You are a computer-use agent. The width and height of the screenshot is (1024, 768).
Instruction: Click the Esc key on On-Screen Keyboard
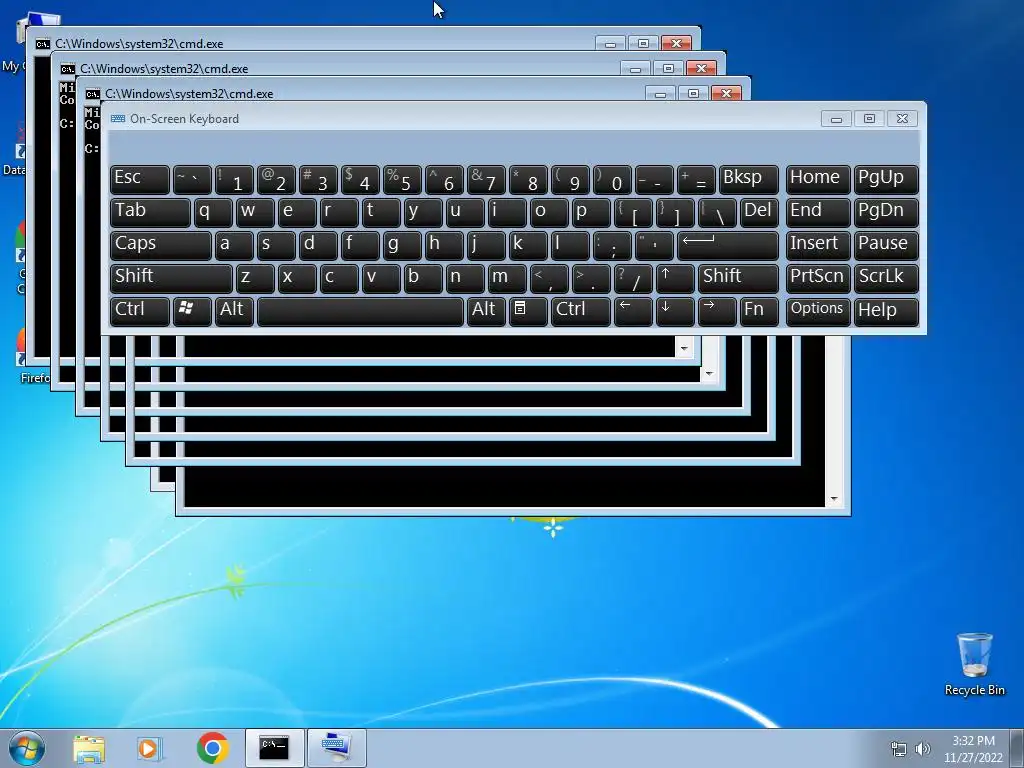(x=140, y=179)
